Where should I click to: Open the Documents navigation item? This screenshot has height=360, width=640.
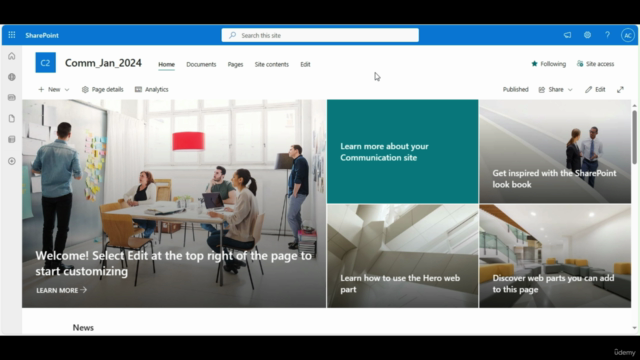pos(201,64)
